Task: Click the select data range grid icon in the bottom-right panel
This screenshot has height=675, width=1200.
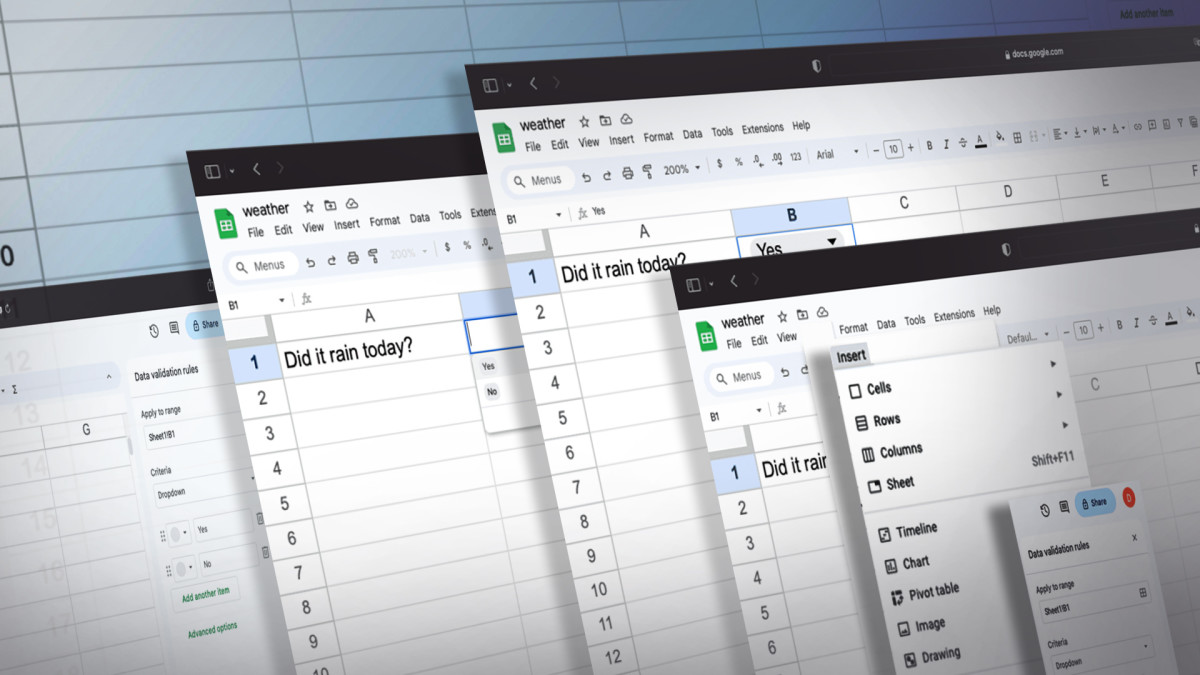Action: 1143,593
